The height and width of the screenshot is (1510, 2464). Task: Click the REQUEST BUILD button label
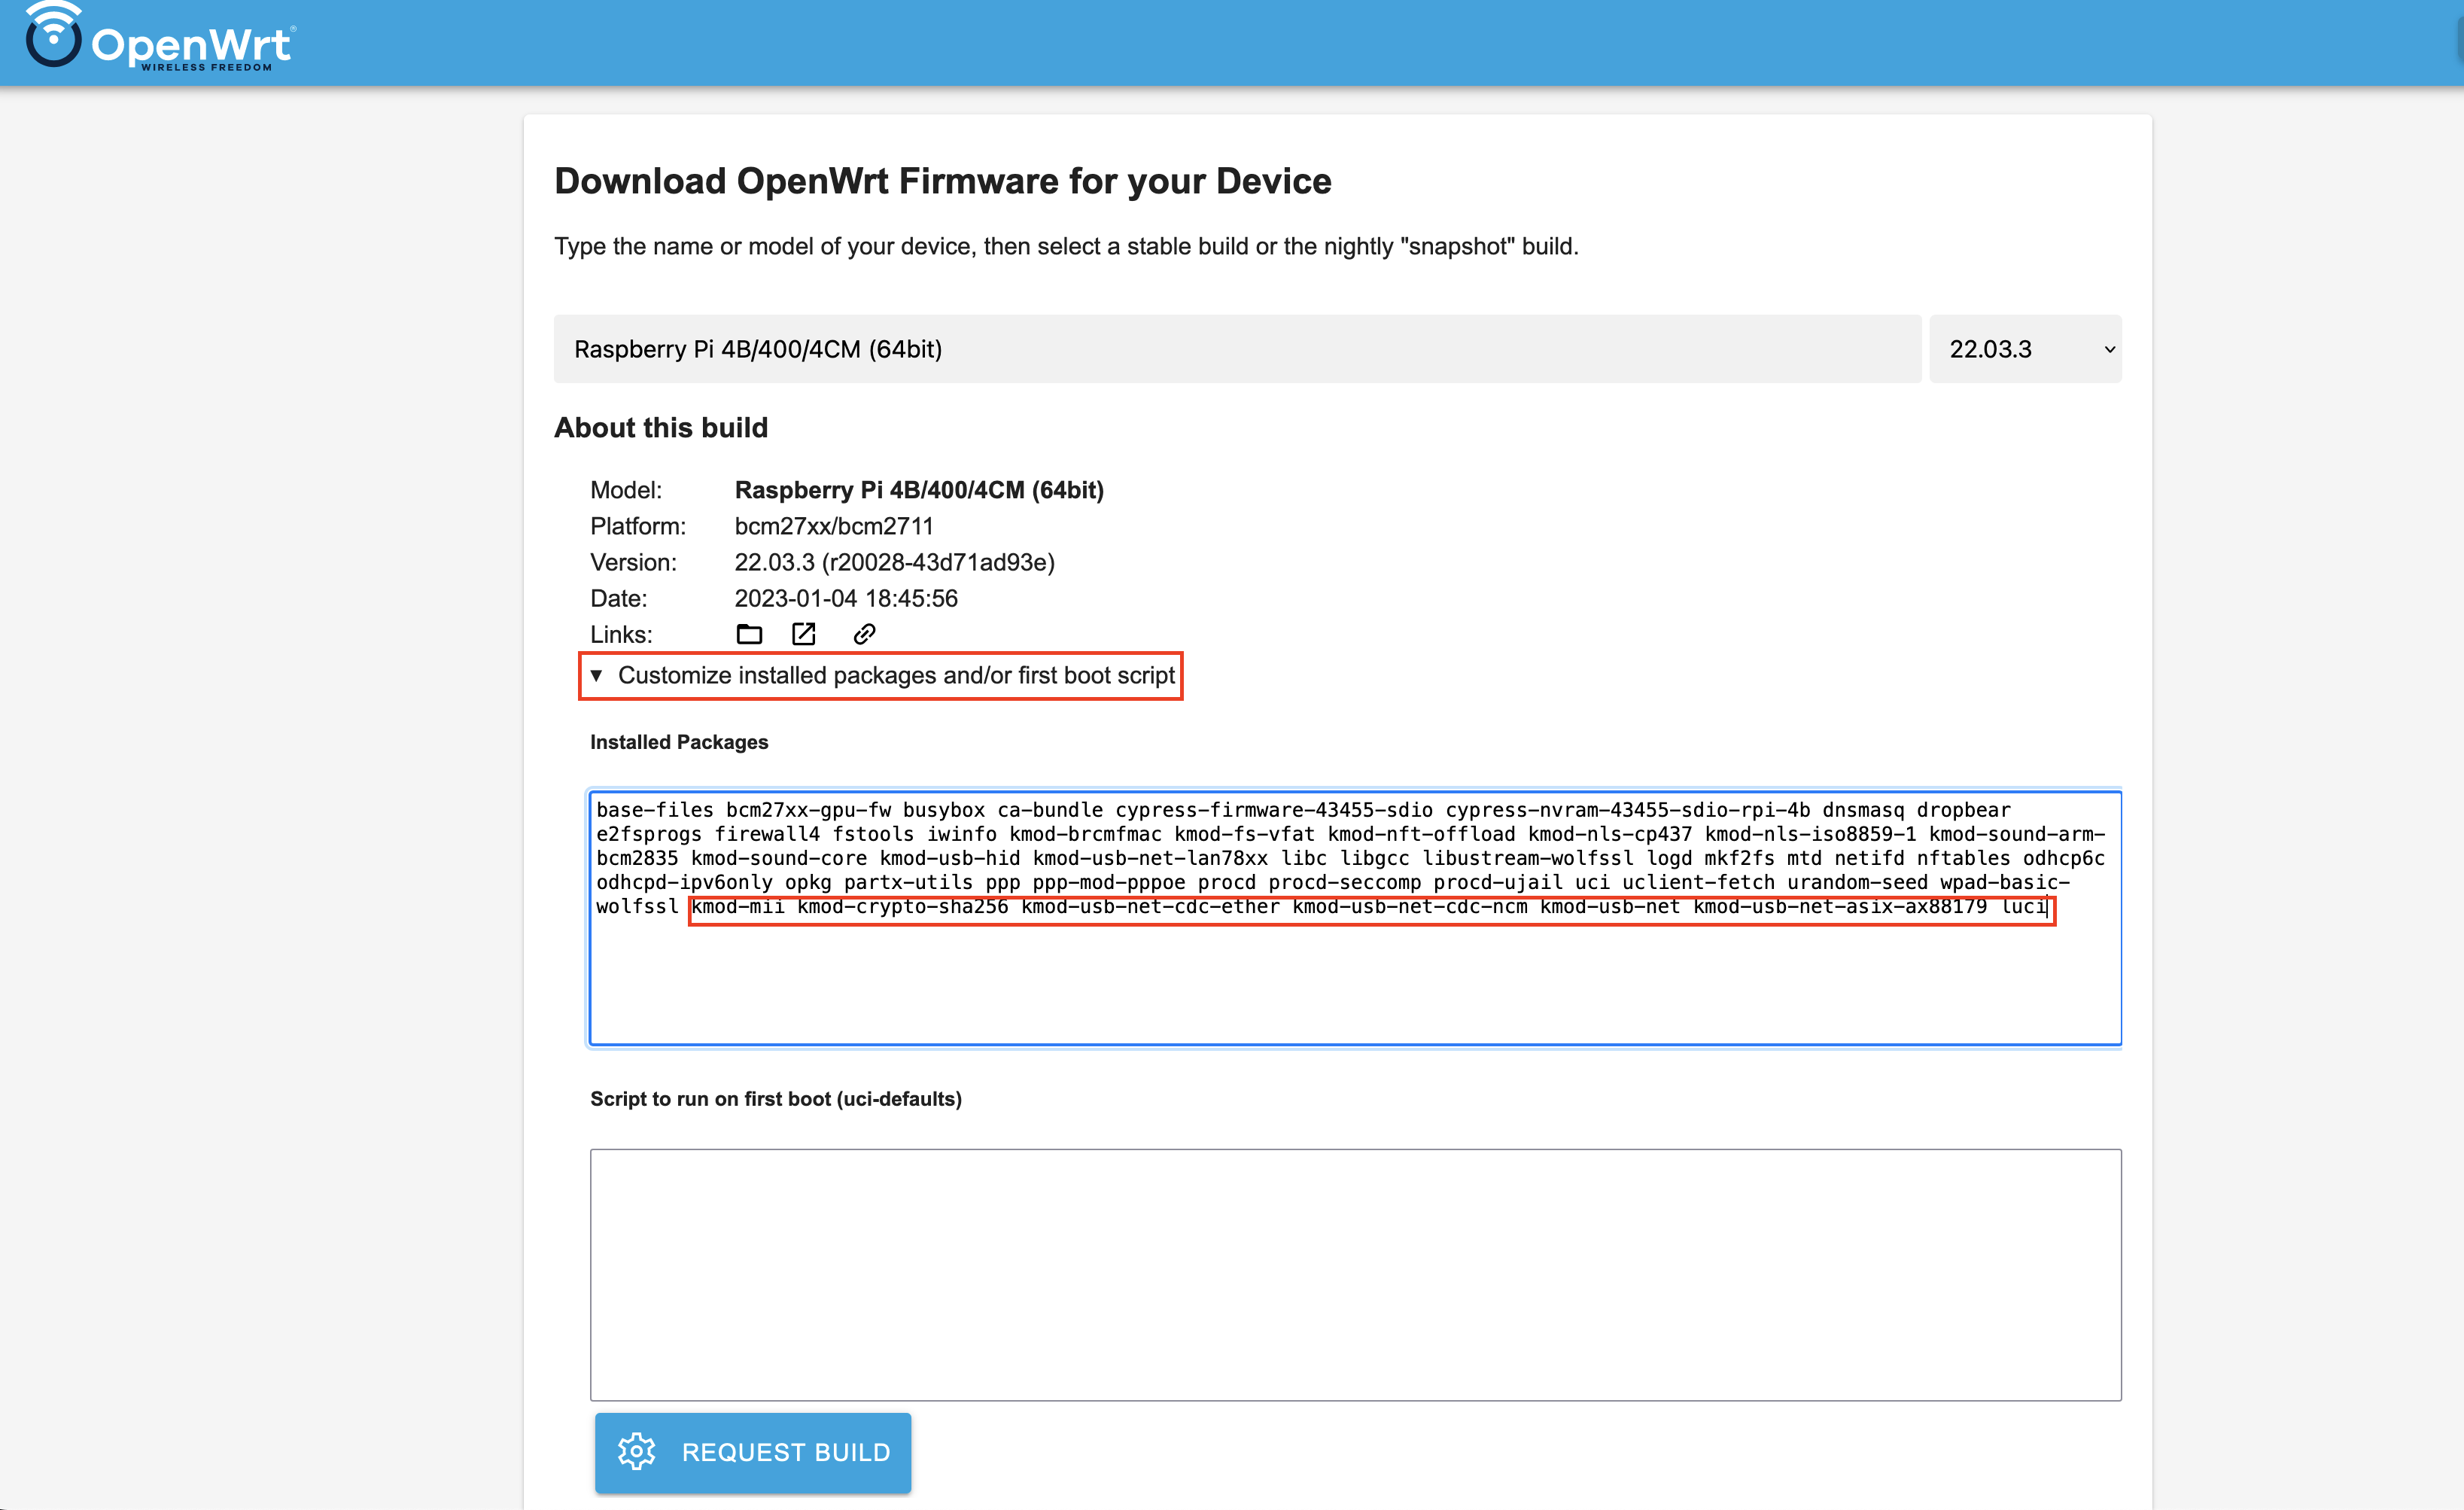(x=786, y=1452)
